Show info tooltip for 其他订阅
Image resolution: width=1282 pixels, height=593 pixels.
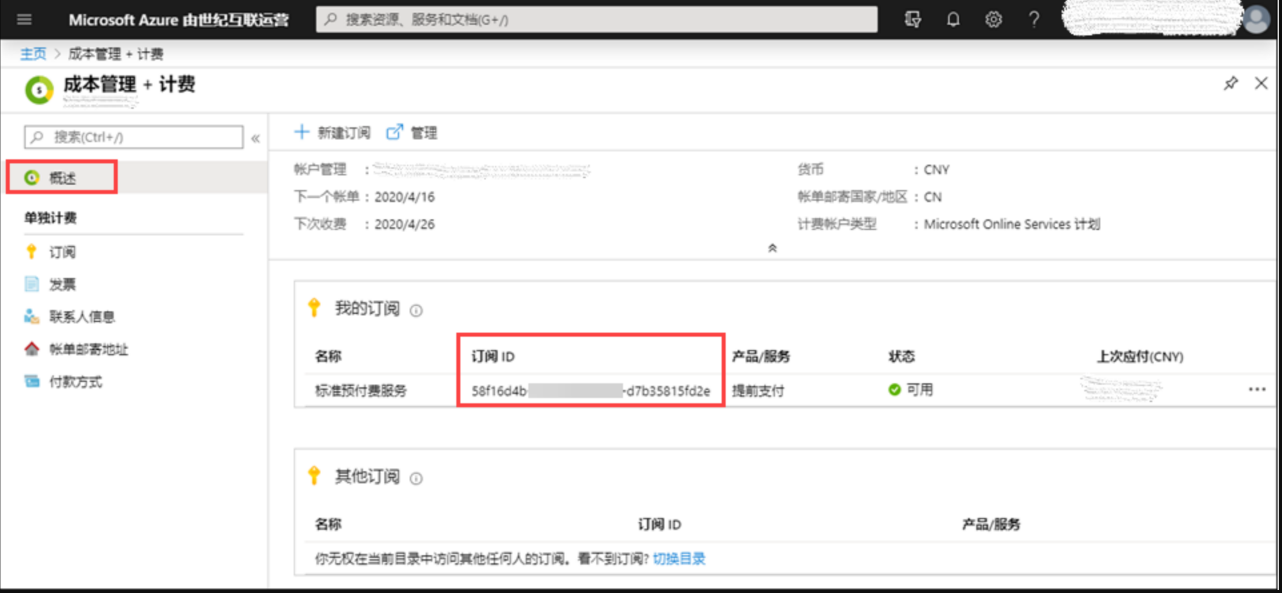pos(416,478)
